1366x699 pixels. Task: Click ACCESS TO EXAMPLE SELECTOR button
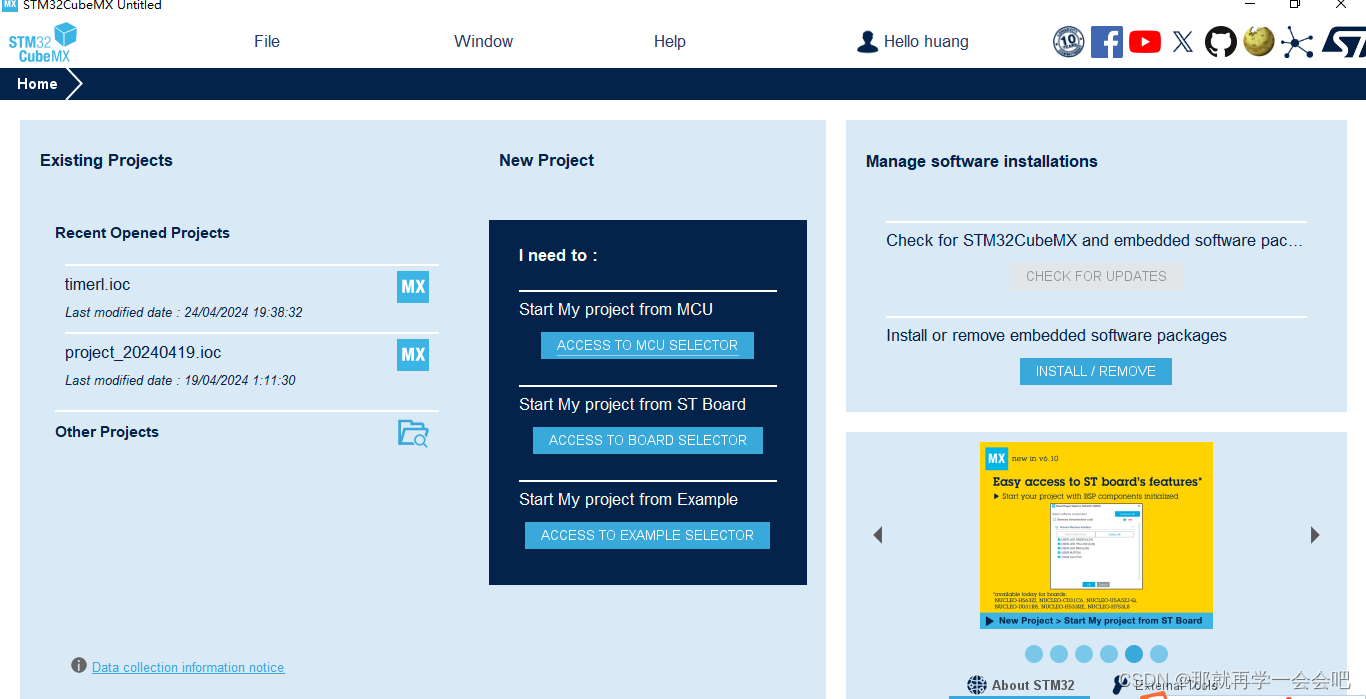coord(647,535)
